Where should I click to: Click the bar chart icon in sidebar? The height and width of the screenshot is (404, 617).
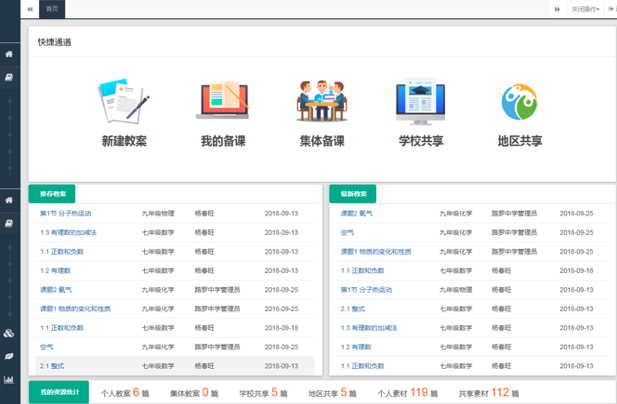point(9,380)
